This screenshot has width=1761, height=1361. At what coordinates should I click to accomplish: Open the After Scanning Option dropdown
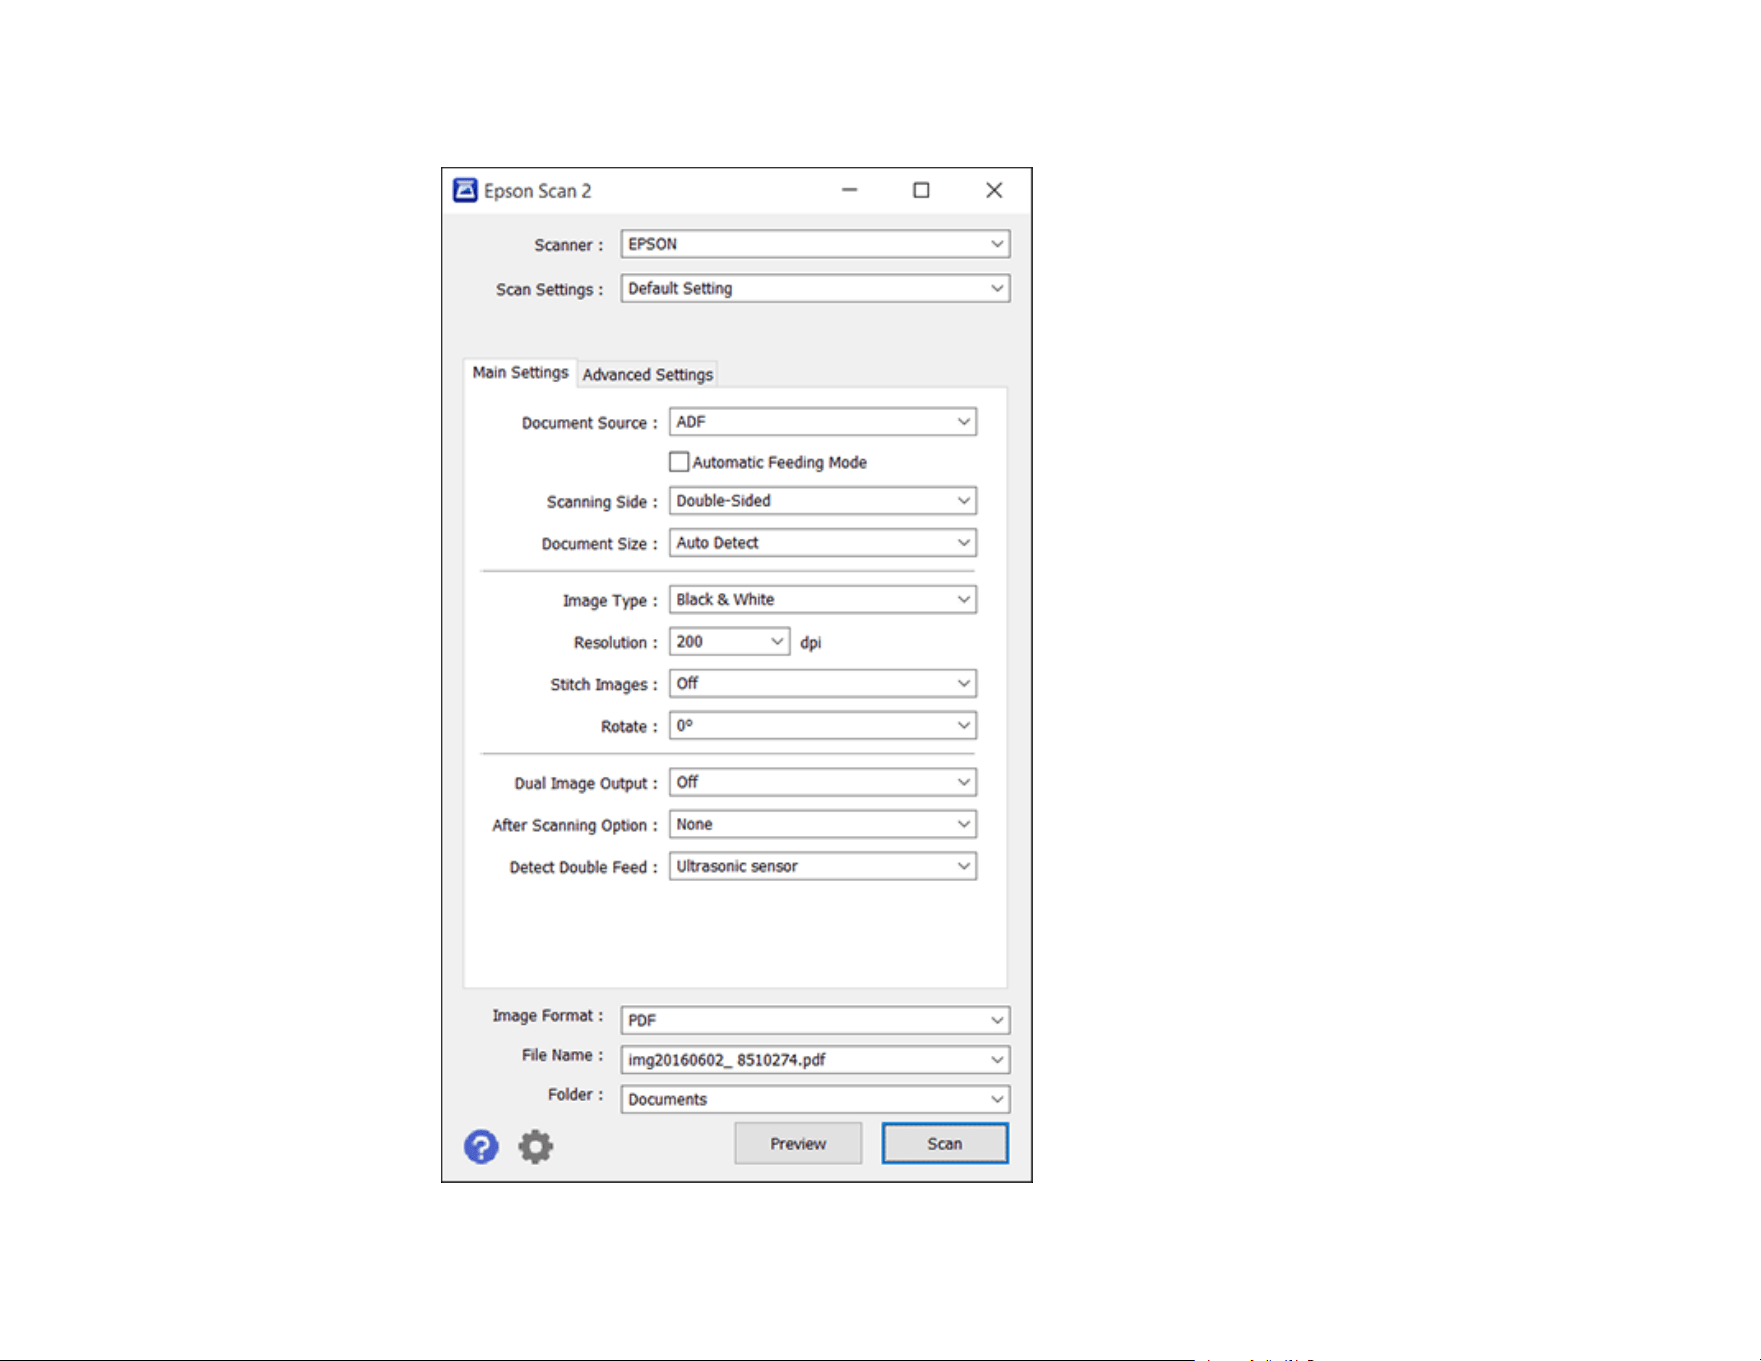coord(822,824)
